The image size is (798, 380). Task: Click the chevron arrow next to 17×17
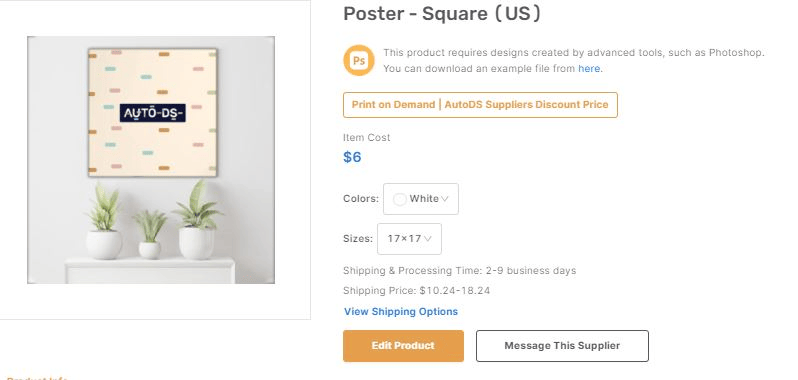428,239
